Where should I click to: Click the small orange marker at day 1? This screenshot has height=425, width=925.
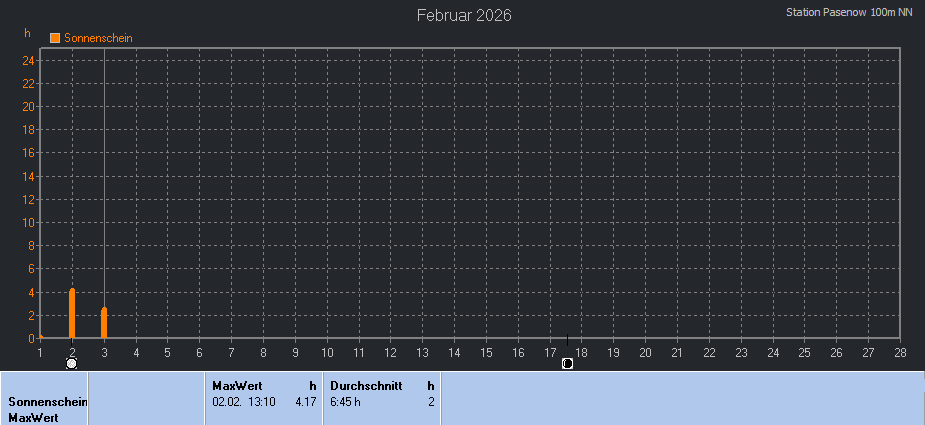point(41,337)
